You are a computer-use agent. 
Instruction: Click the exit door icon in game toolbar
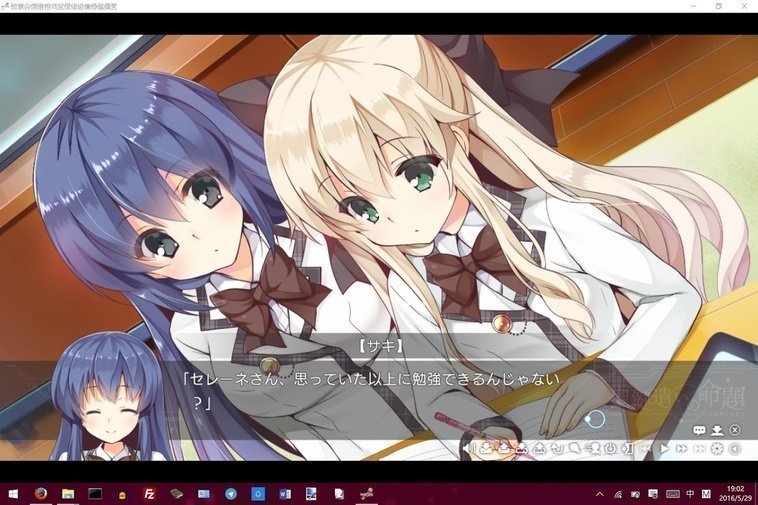tap(627, 448)
